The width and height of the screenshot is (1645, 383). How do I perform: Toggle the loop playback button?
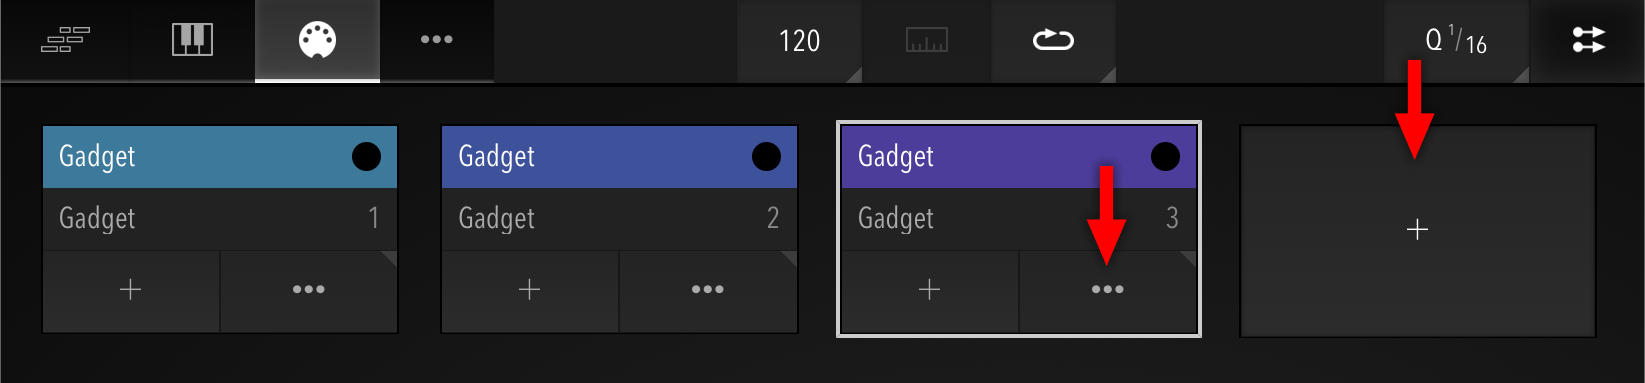pyautogui.click(x=1053, y=41)
